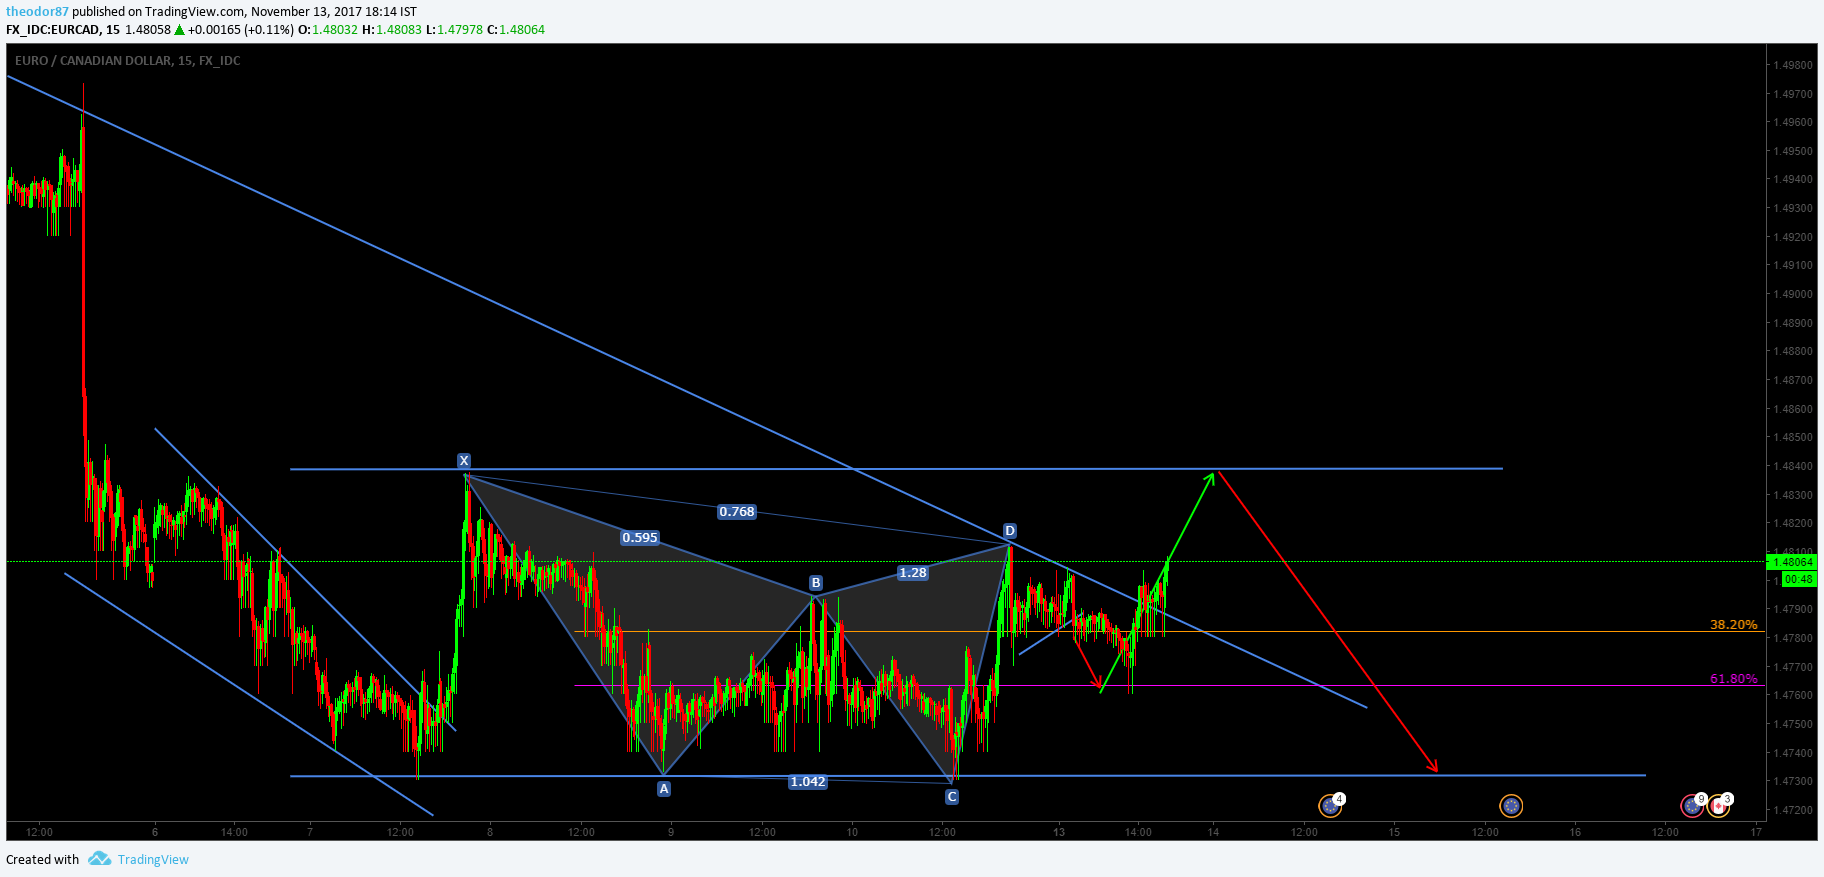The width and height of the screenshot is (1824, 877).
Task: Click the 1.47300 price axis label
Action: [1793, 782]
